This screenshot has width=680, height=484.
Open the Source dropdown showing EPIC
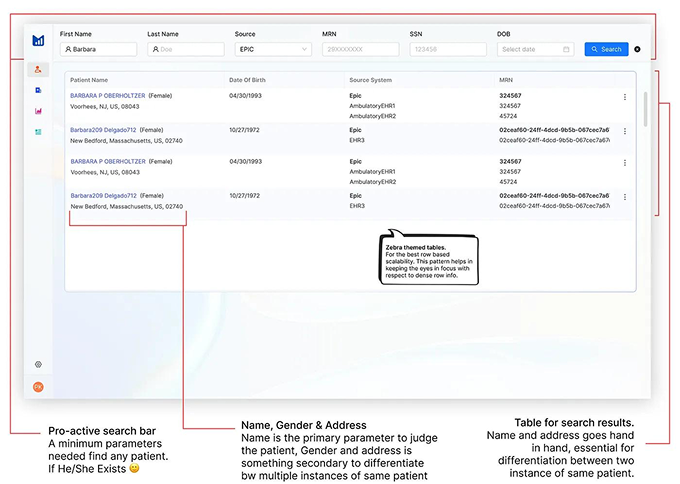point(273,49)
